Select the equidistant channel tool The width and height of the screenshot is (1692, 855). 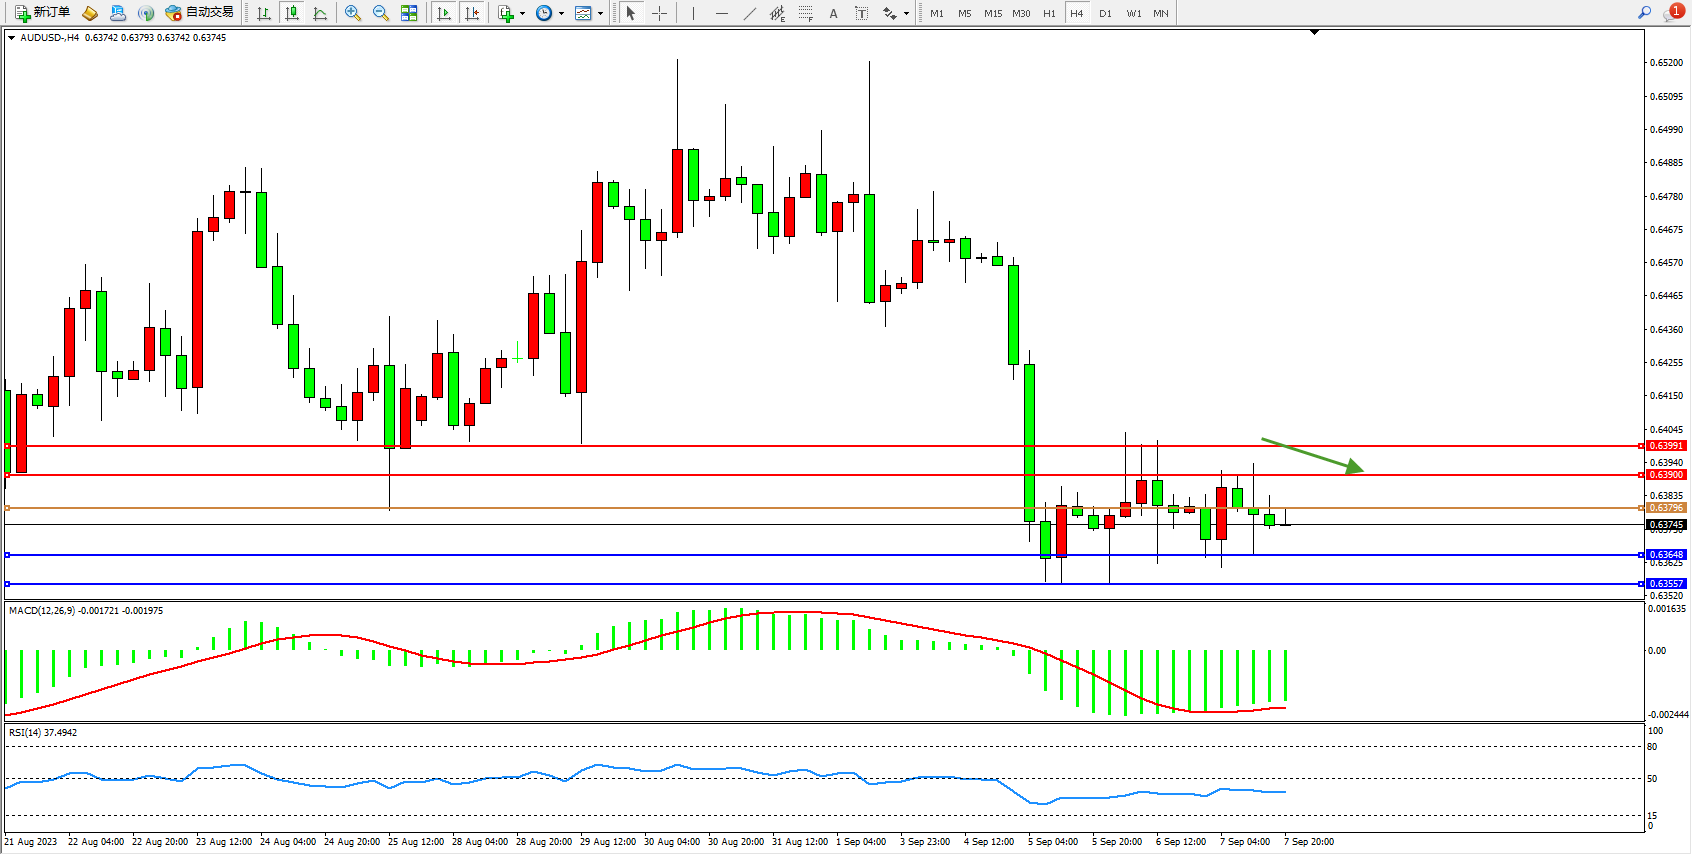(777, 13)
